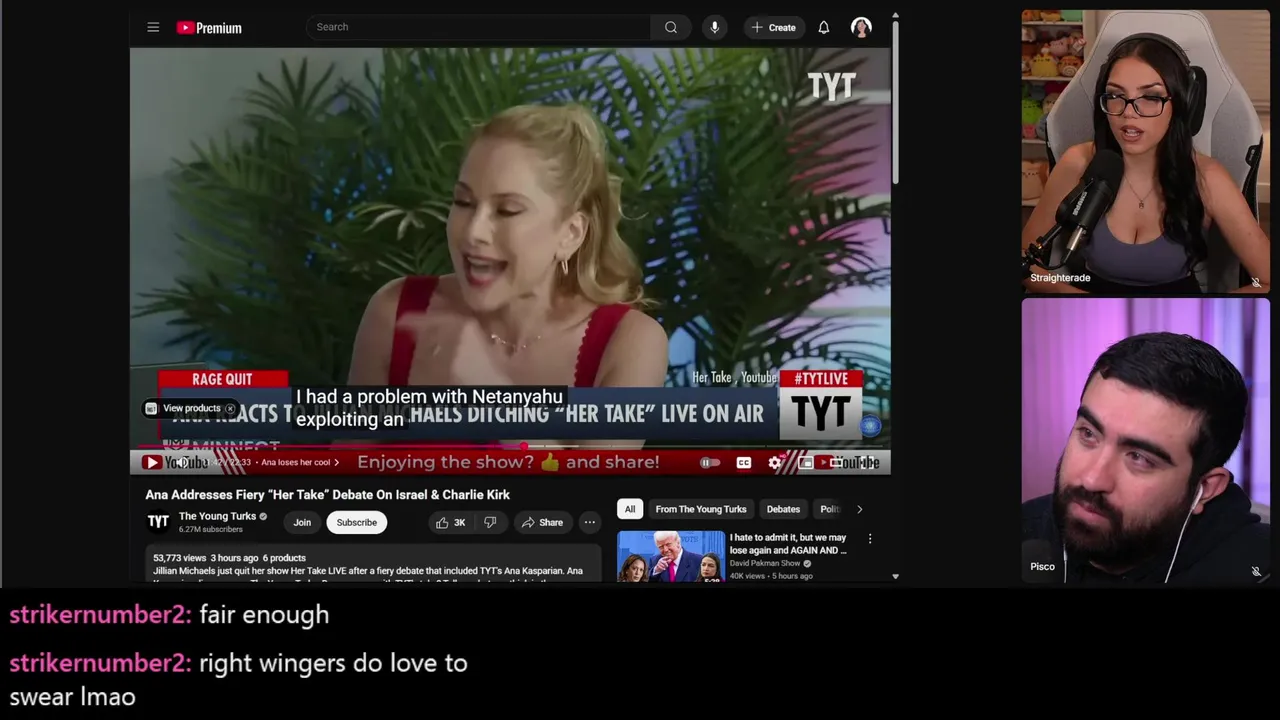Click muted mic icon on Straighterade cam
Image resolution: width=1280 pixels, height=720 pixels.
tap(1256, 282)
